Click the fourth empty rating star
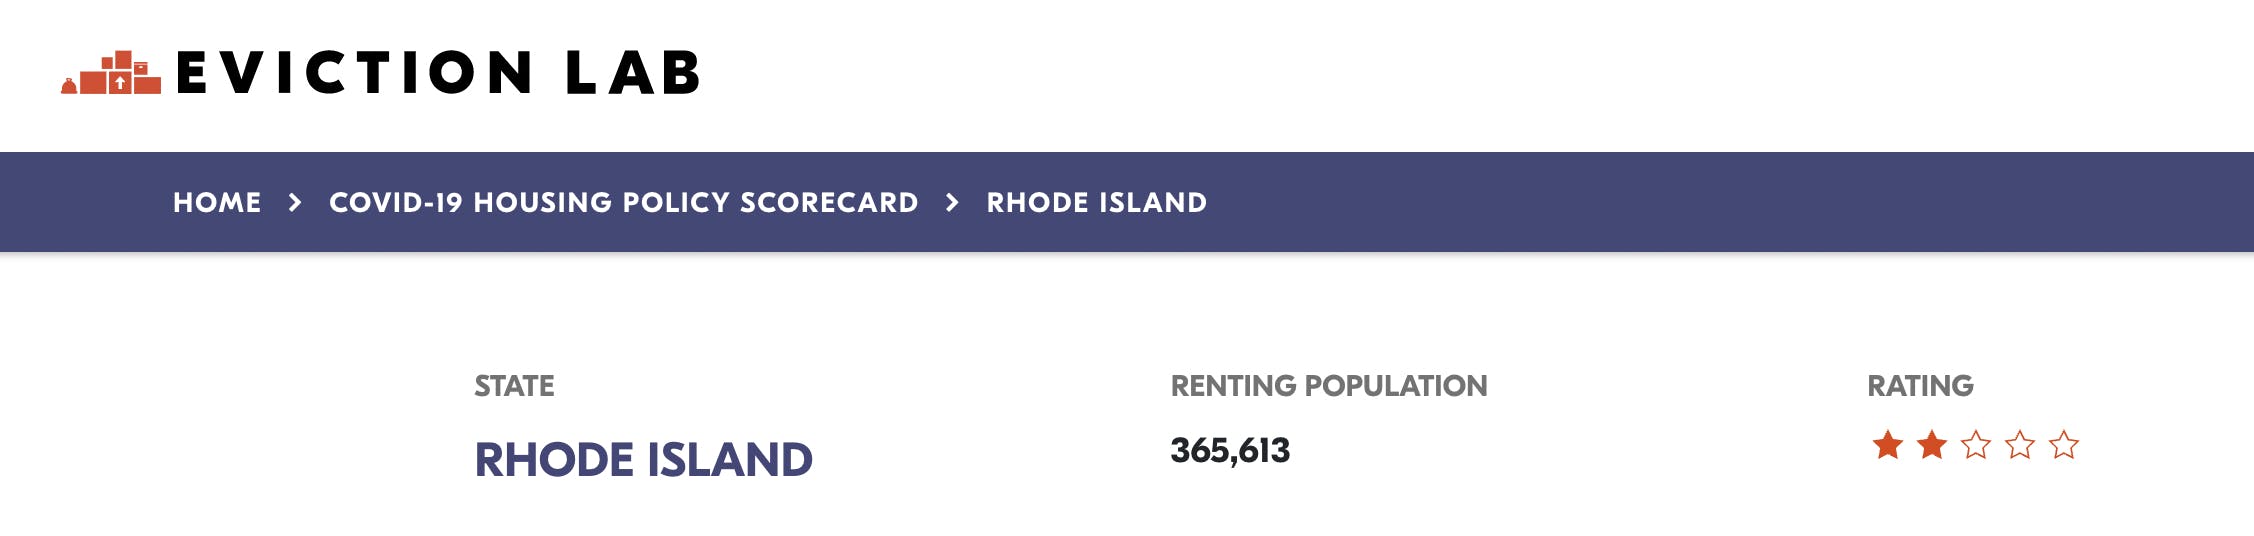The image size is (2254, 536). (2020, 445)
